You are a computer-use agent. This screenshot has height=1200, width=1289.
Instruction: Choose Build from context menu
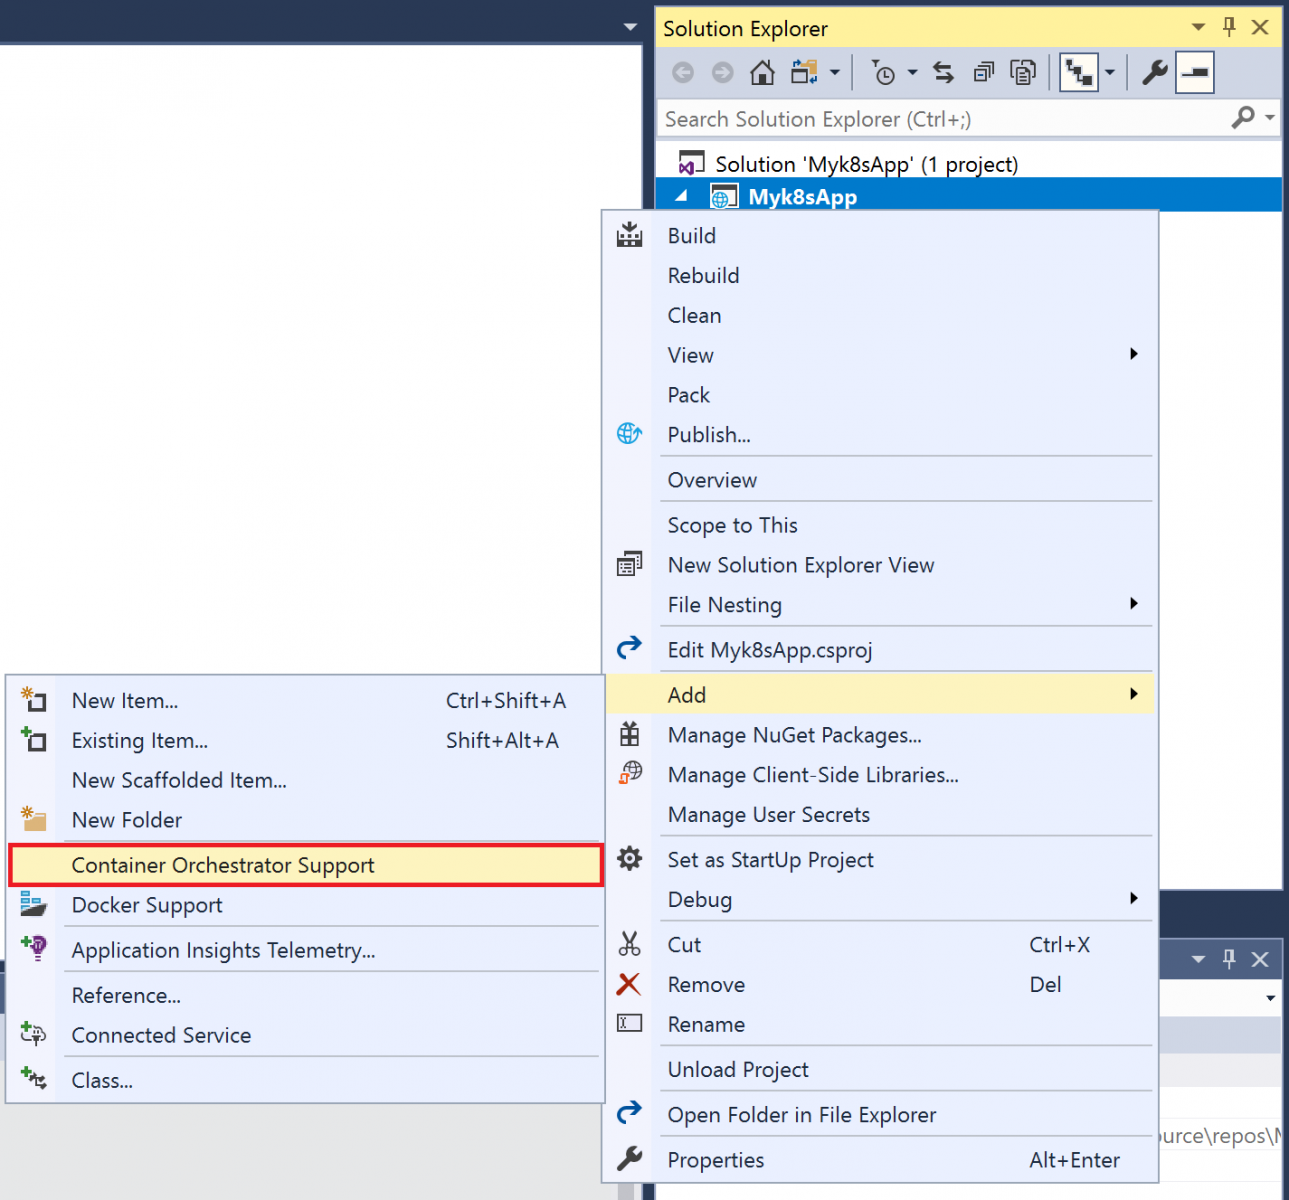coord(691,236)
